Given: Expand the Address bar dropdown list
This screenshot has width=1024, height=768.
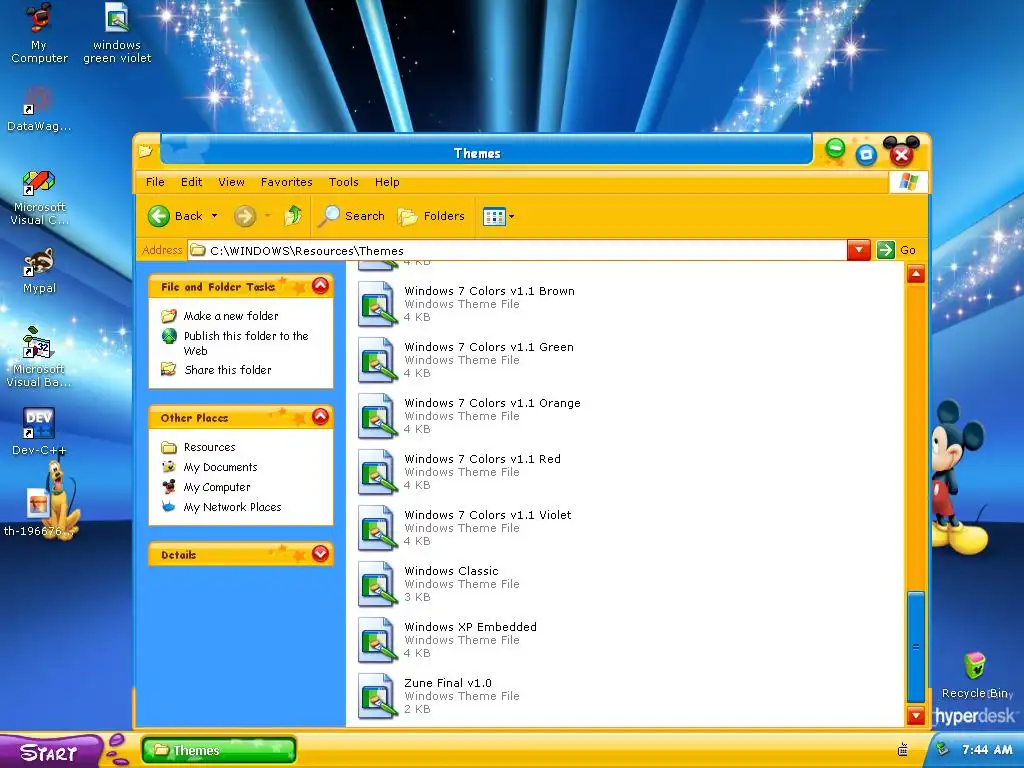Looking at the screenshot, I should [x=859, y=250].
